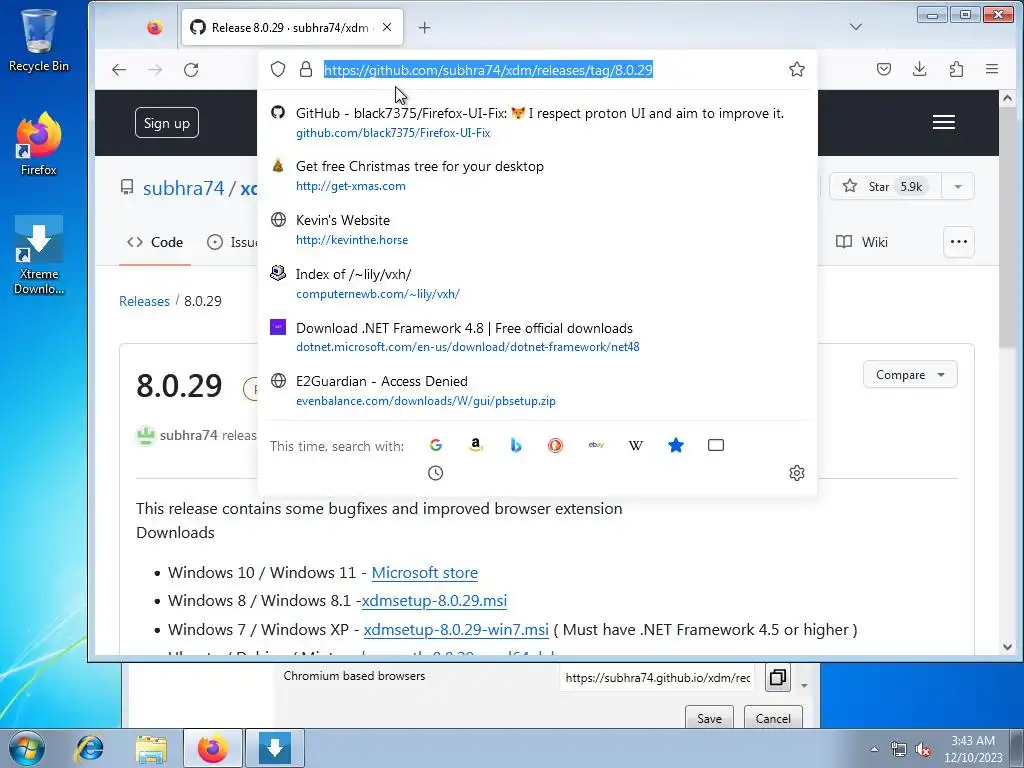
Task: Switch to the pinned Firefox tab
Action: coord(155,27)
